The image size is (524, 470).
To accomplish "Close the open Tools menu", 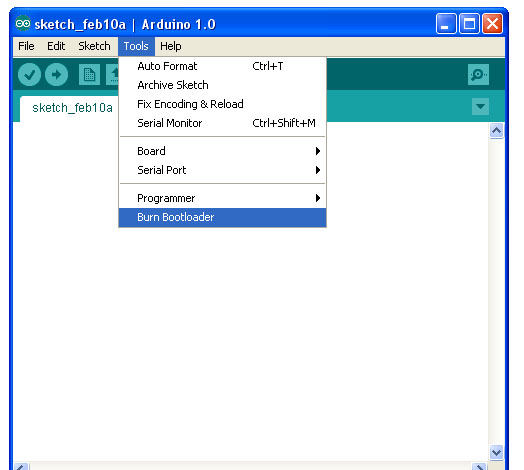I will (x=136, y=46).
